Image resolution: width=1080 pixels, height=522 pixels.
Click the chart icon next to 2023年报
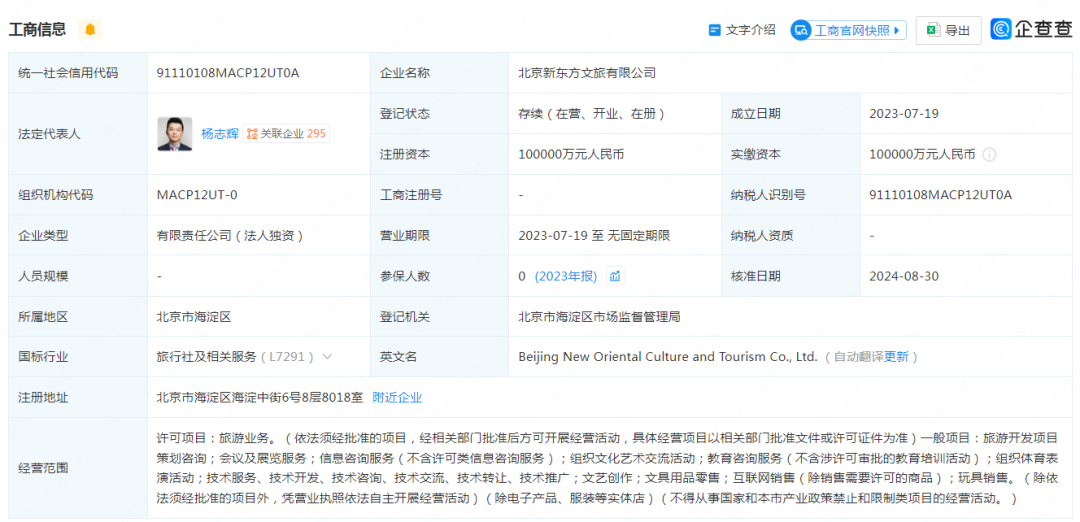click(615, 276)
